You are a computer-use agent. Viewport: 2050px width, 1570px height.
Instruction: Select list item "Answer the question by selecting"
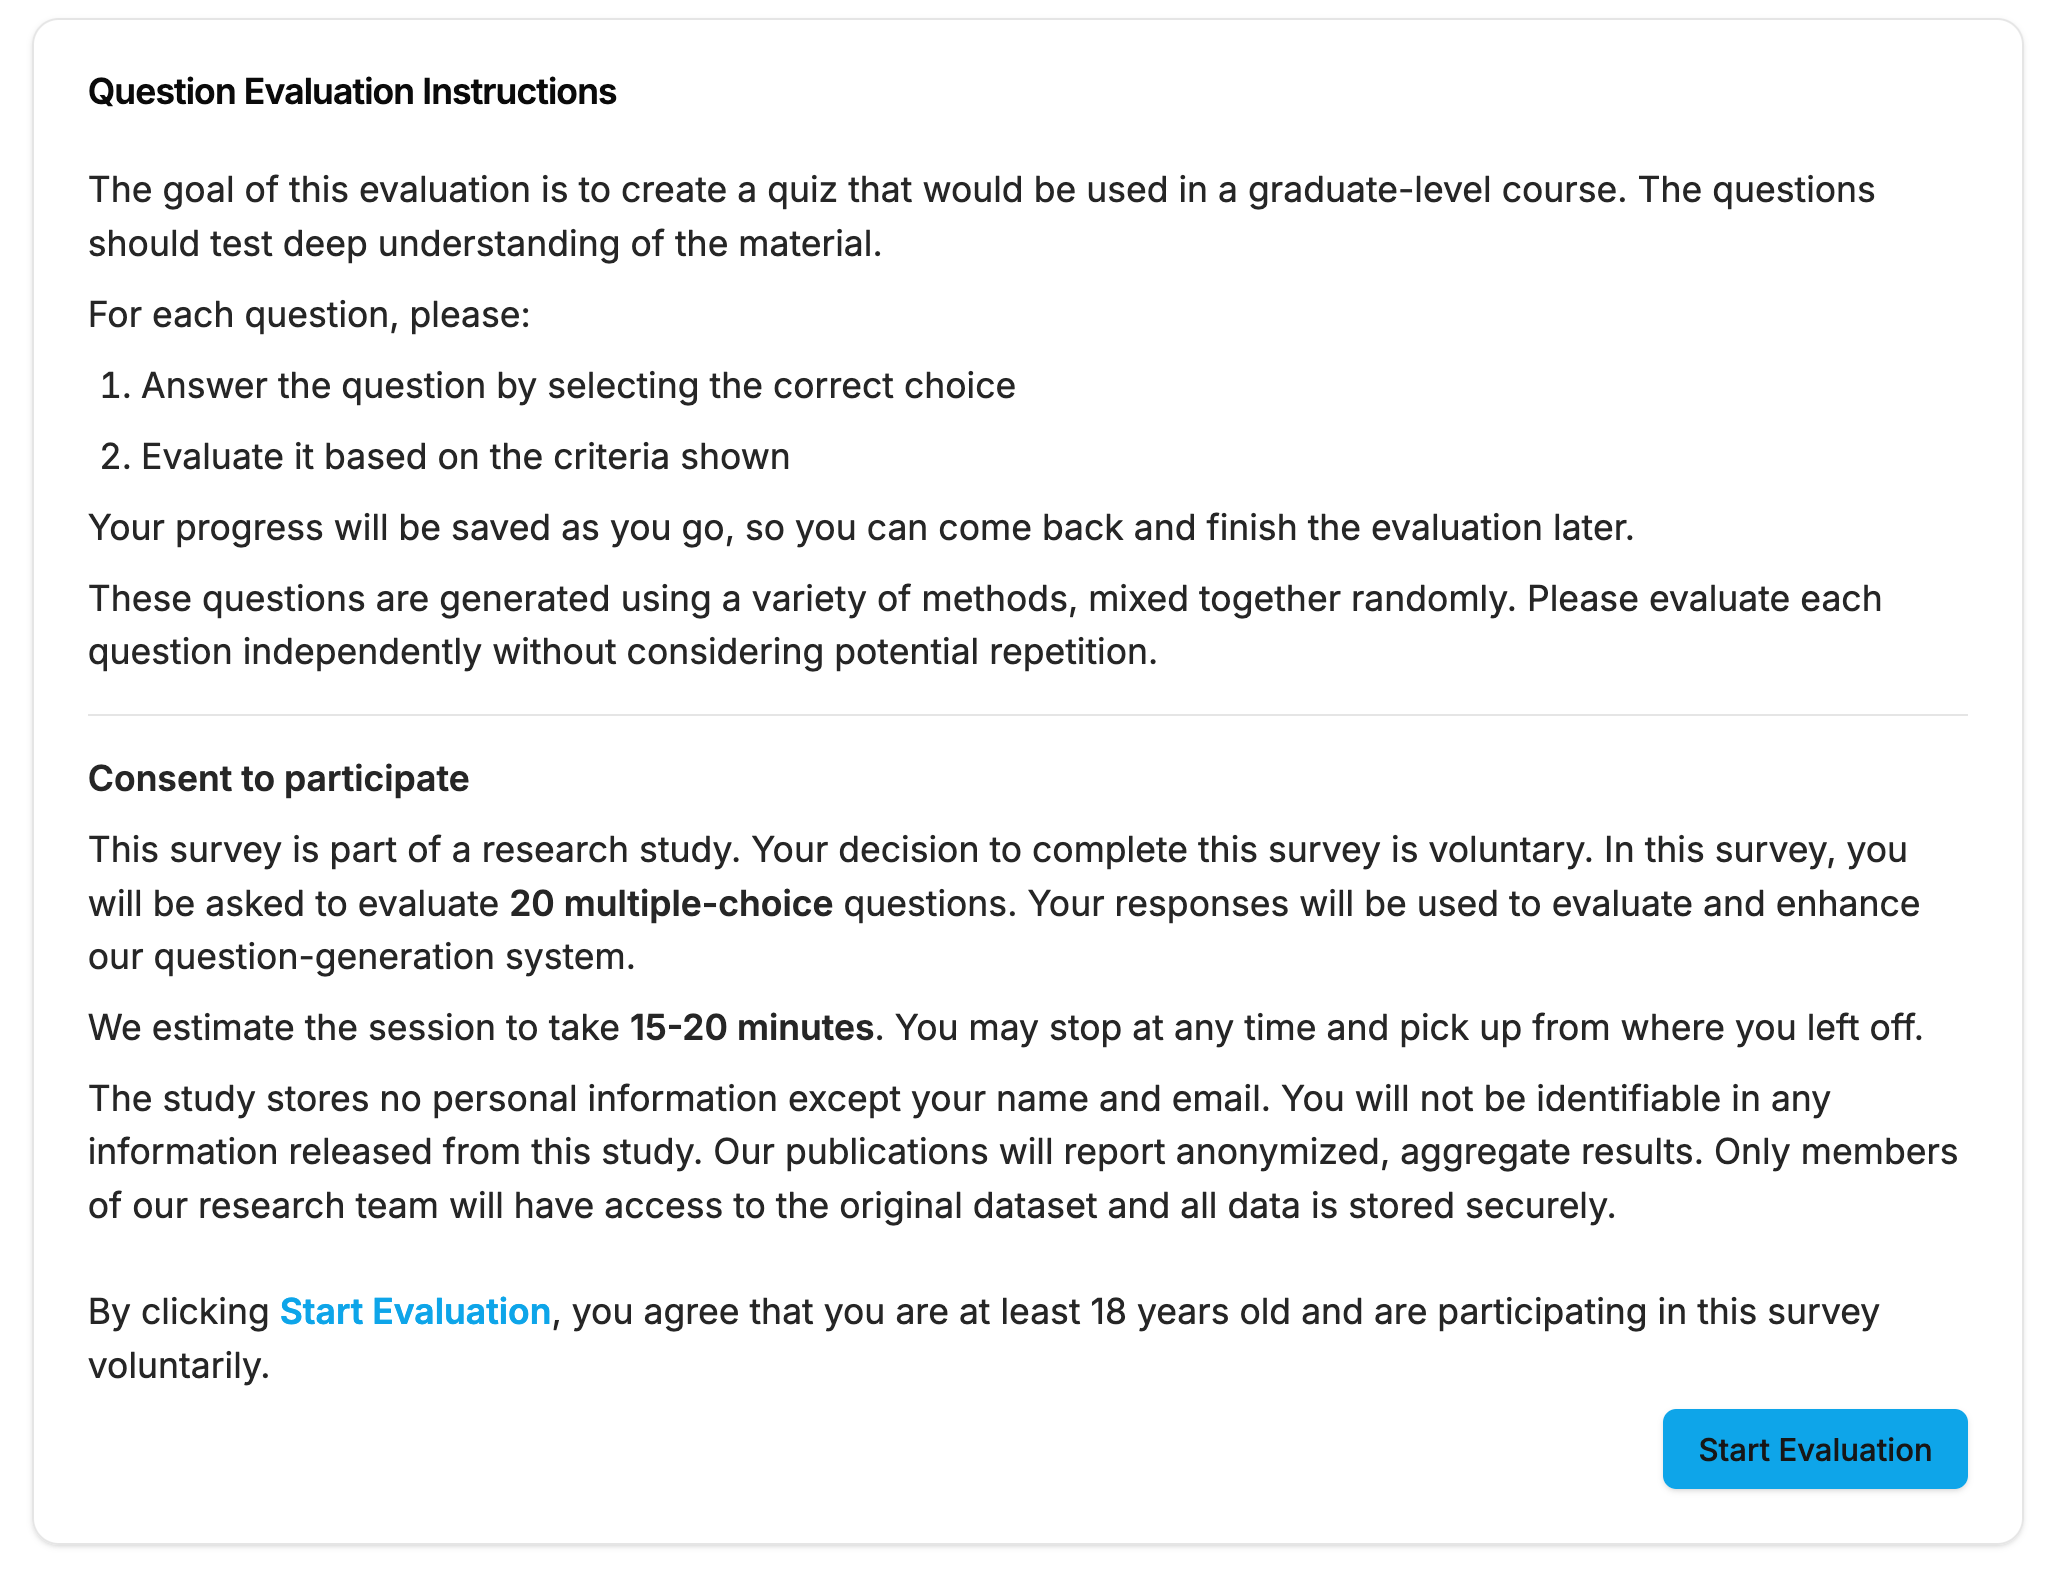point(578,385)
